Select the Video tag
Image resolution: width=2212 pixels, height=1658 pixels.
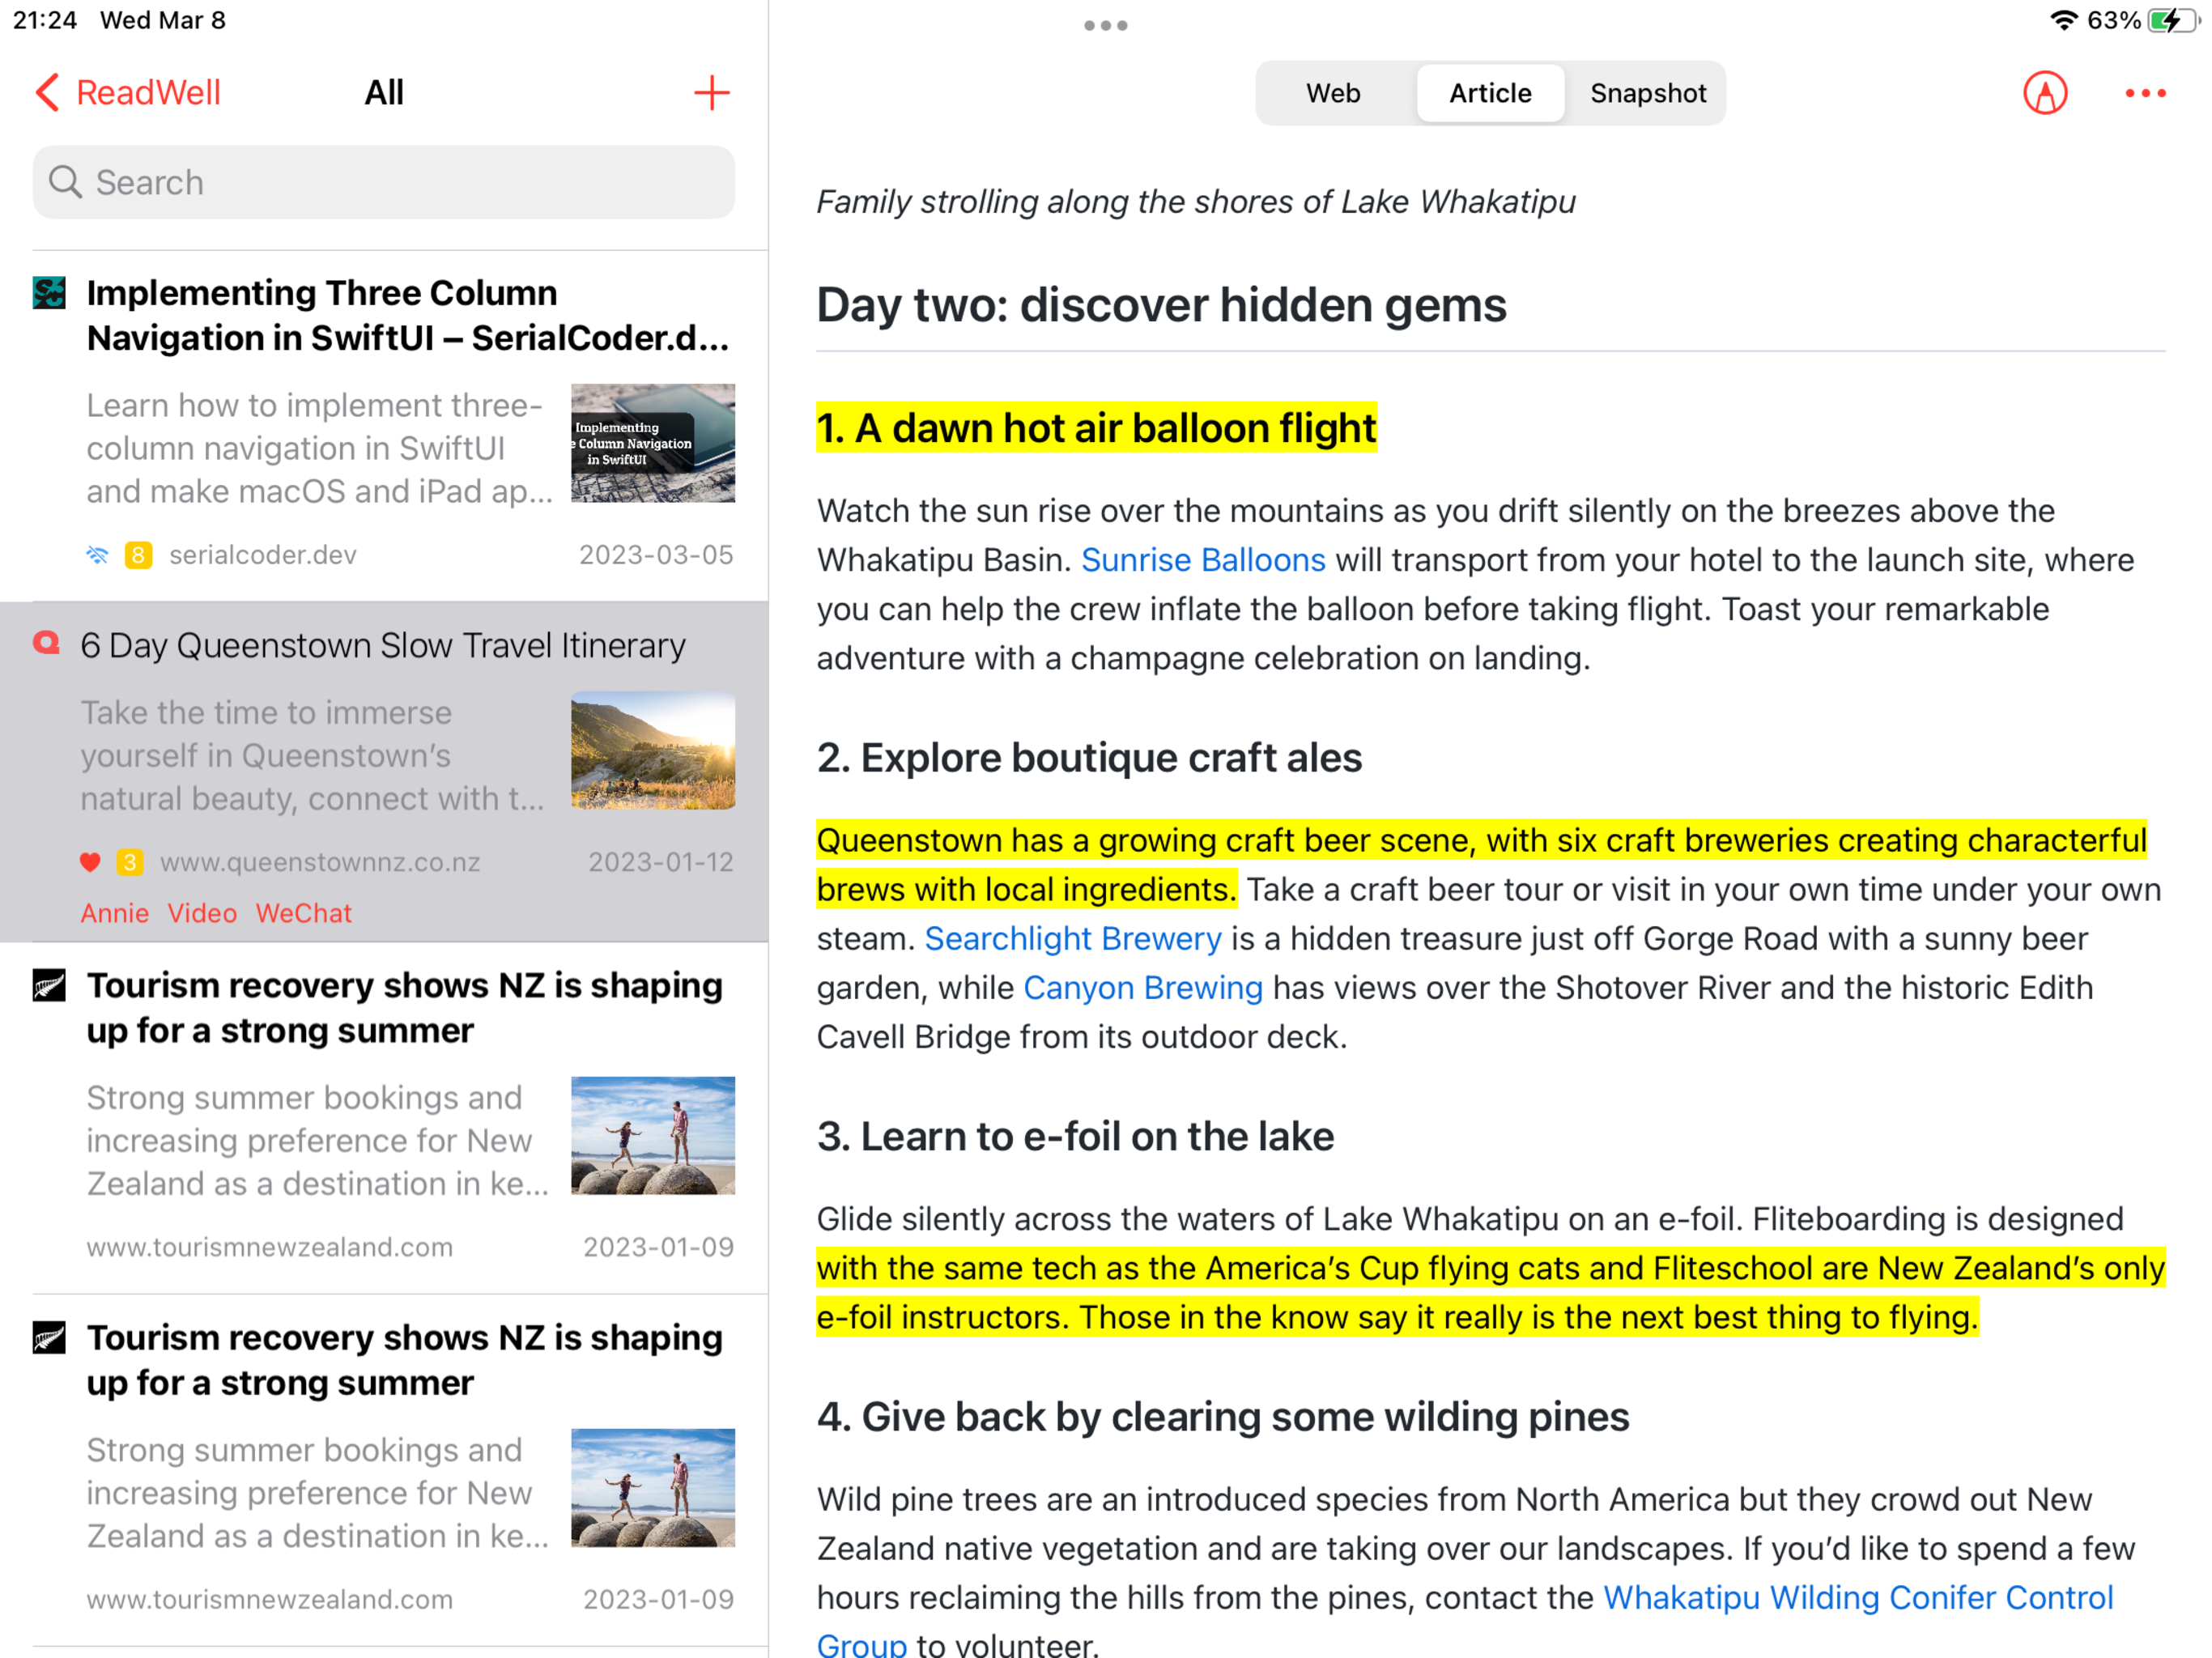point(202,913)
